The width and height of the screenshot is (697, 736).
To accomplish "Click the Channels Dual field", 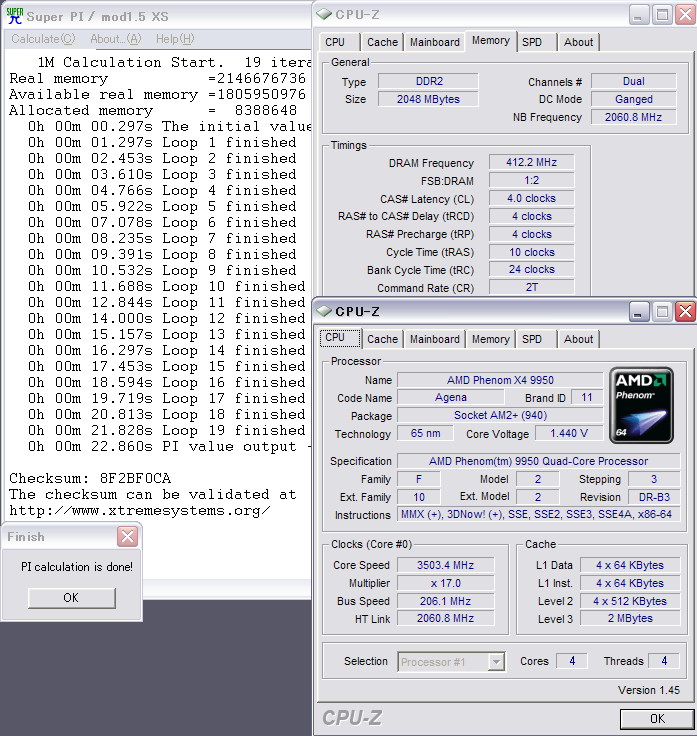I will (633, 81).
